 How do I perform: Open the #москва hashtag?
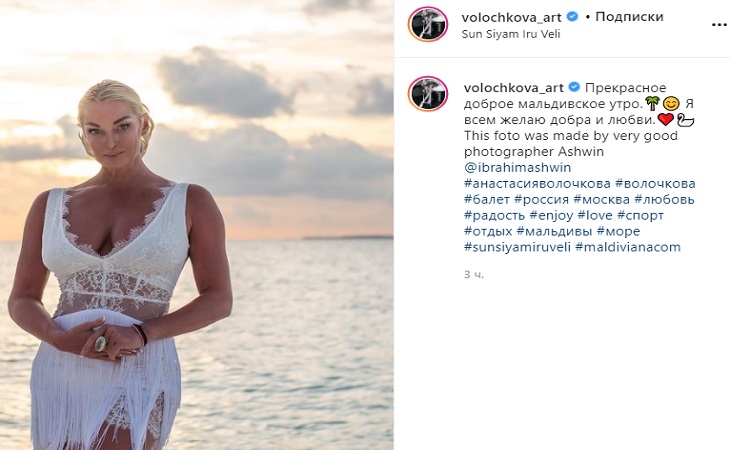click(x=601, y=199)
